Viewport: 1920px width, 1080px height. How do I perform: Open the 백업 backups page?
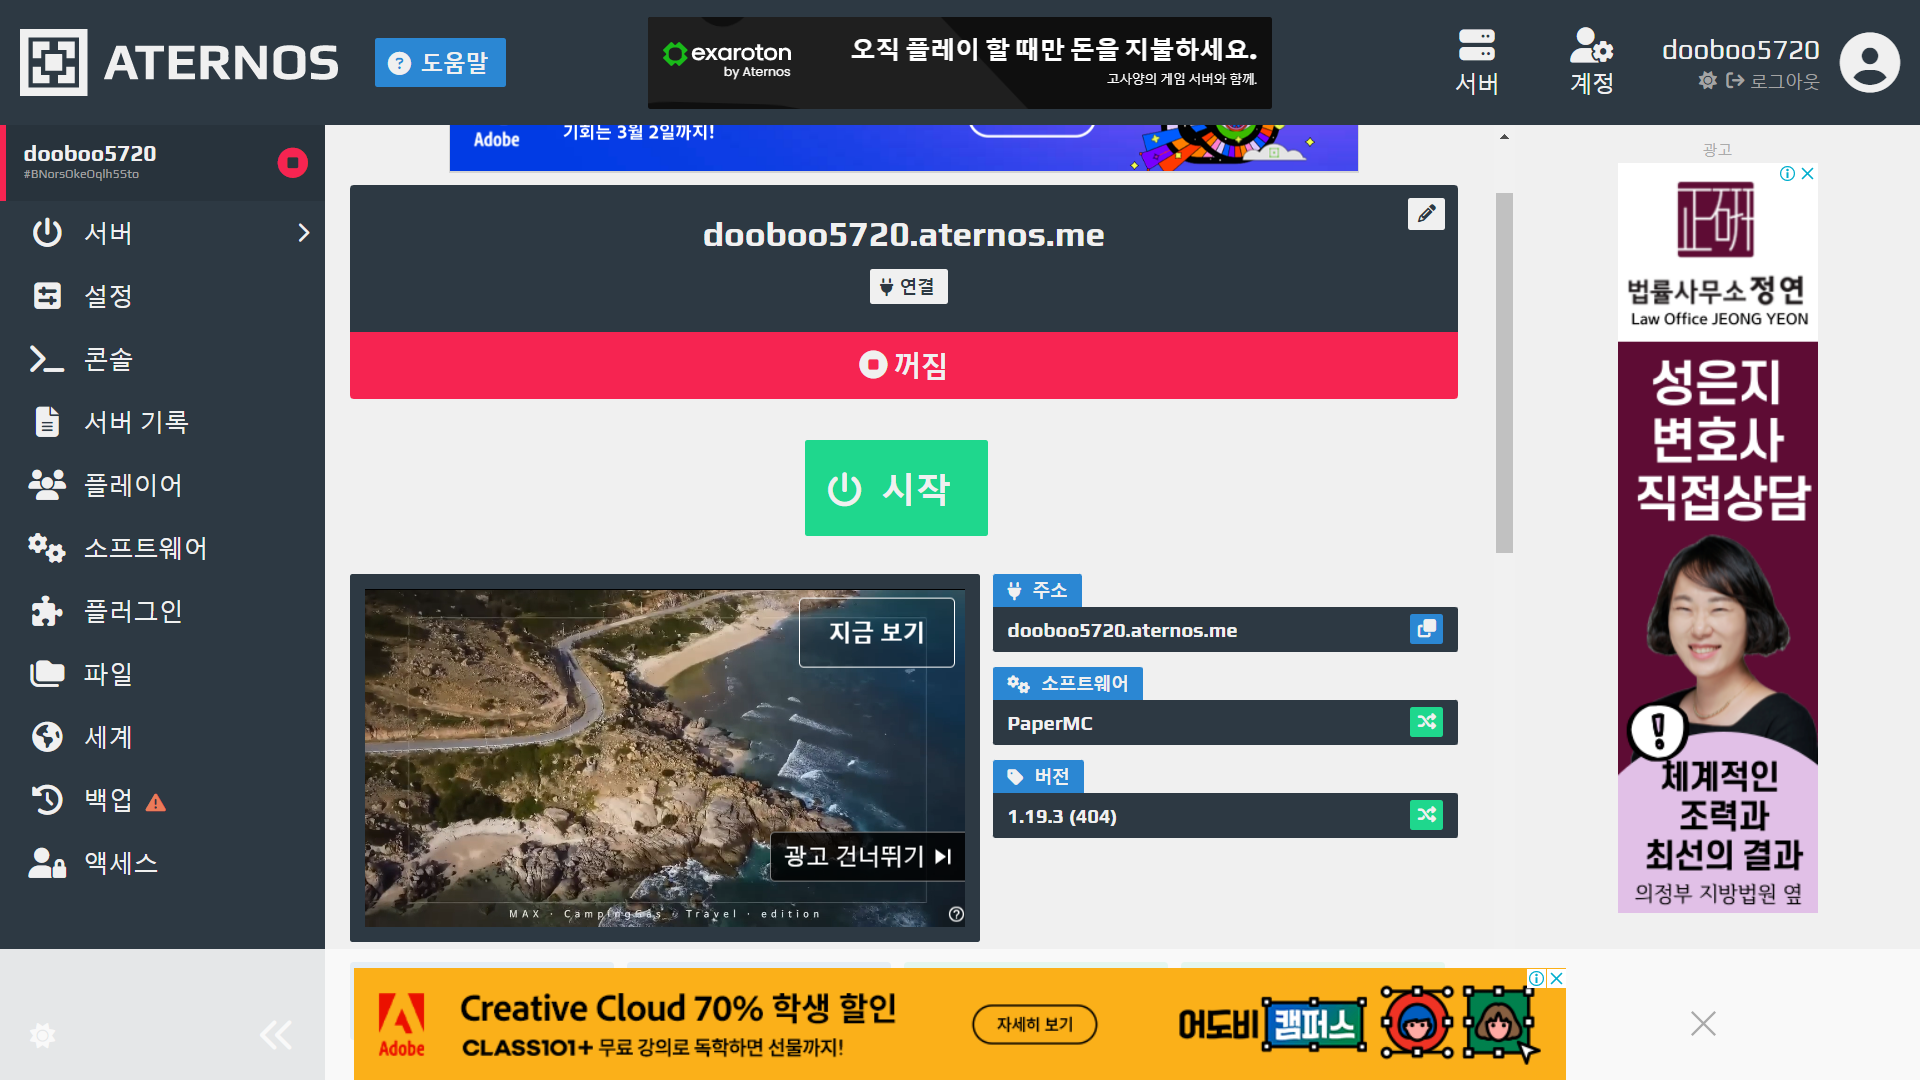[x=108, y=800]
